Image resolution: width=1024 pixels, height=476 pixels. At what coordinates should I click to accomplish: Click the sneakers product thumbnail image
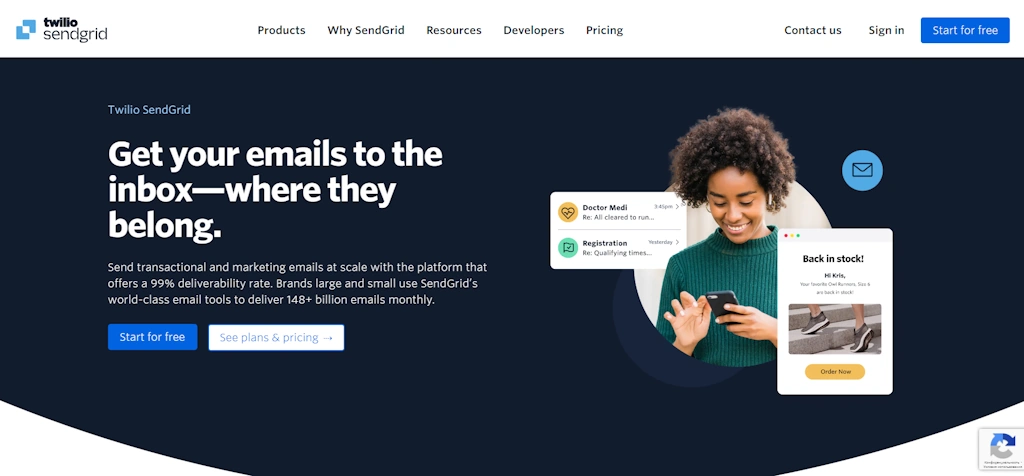835,329
